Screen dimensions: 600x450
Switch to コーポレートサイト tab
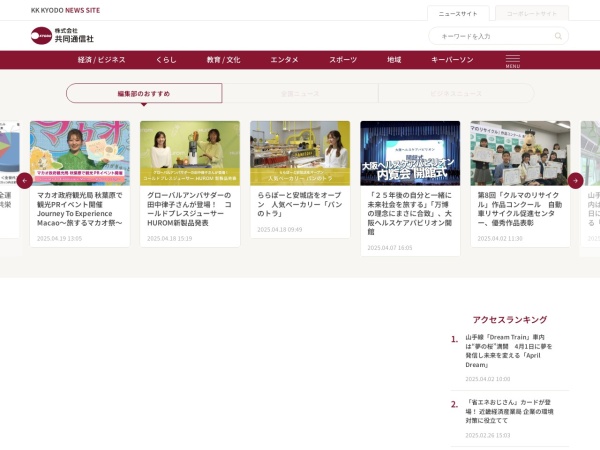point(532,14)
